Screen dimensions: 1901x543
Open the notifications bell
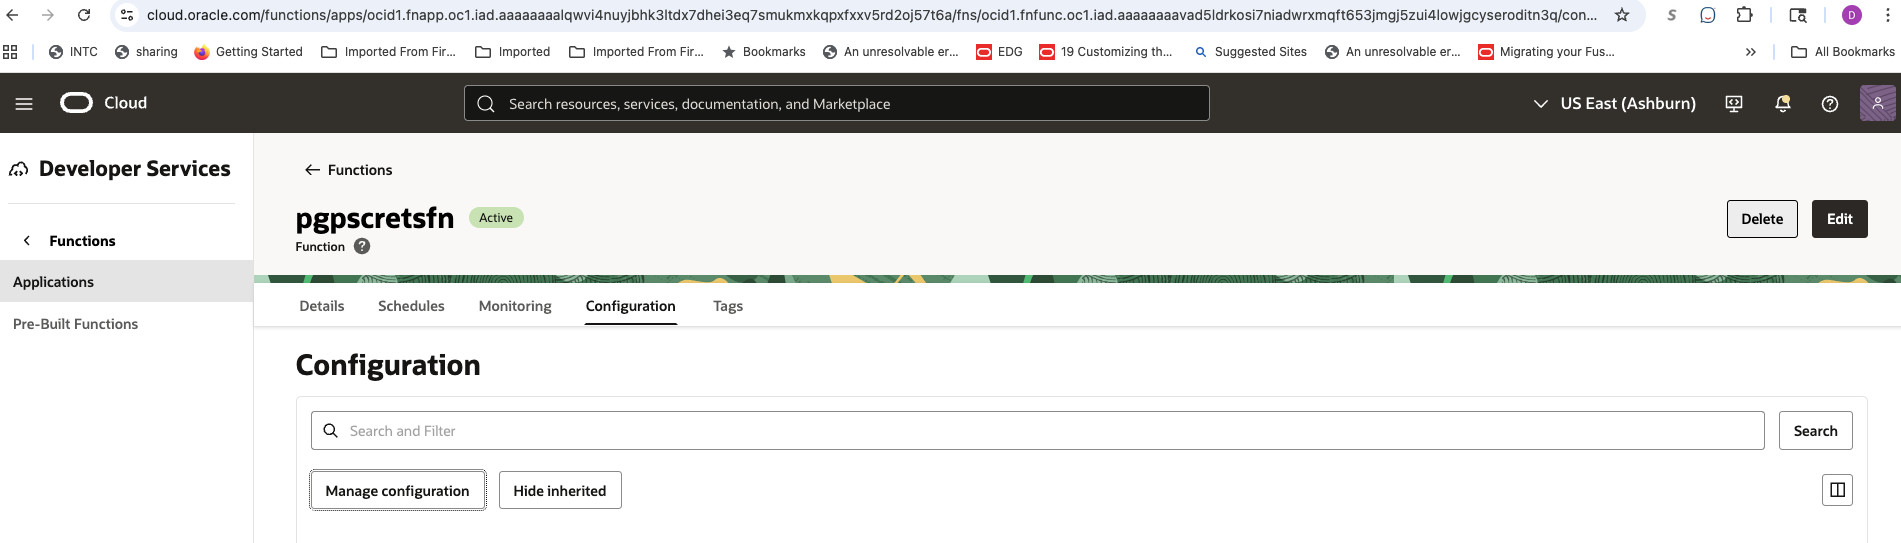[1782, 103]
